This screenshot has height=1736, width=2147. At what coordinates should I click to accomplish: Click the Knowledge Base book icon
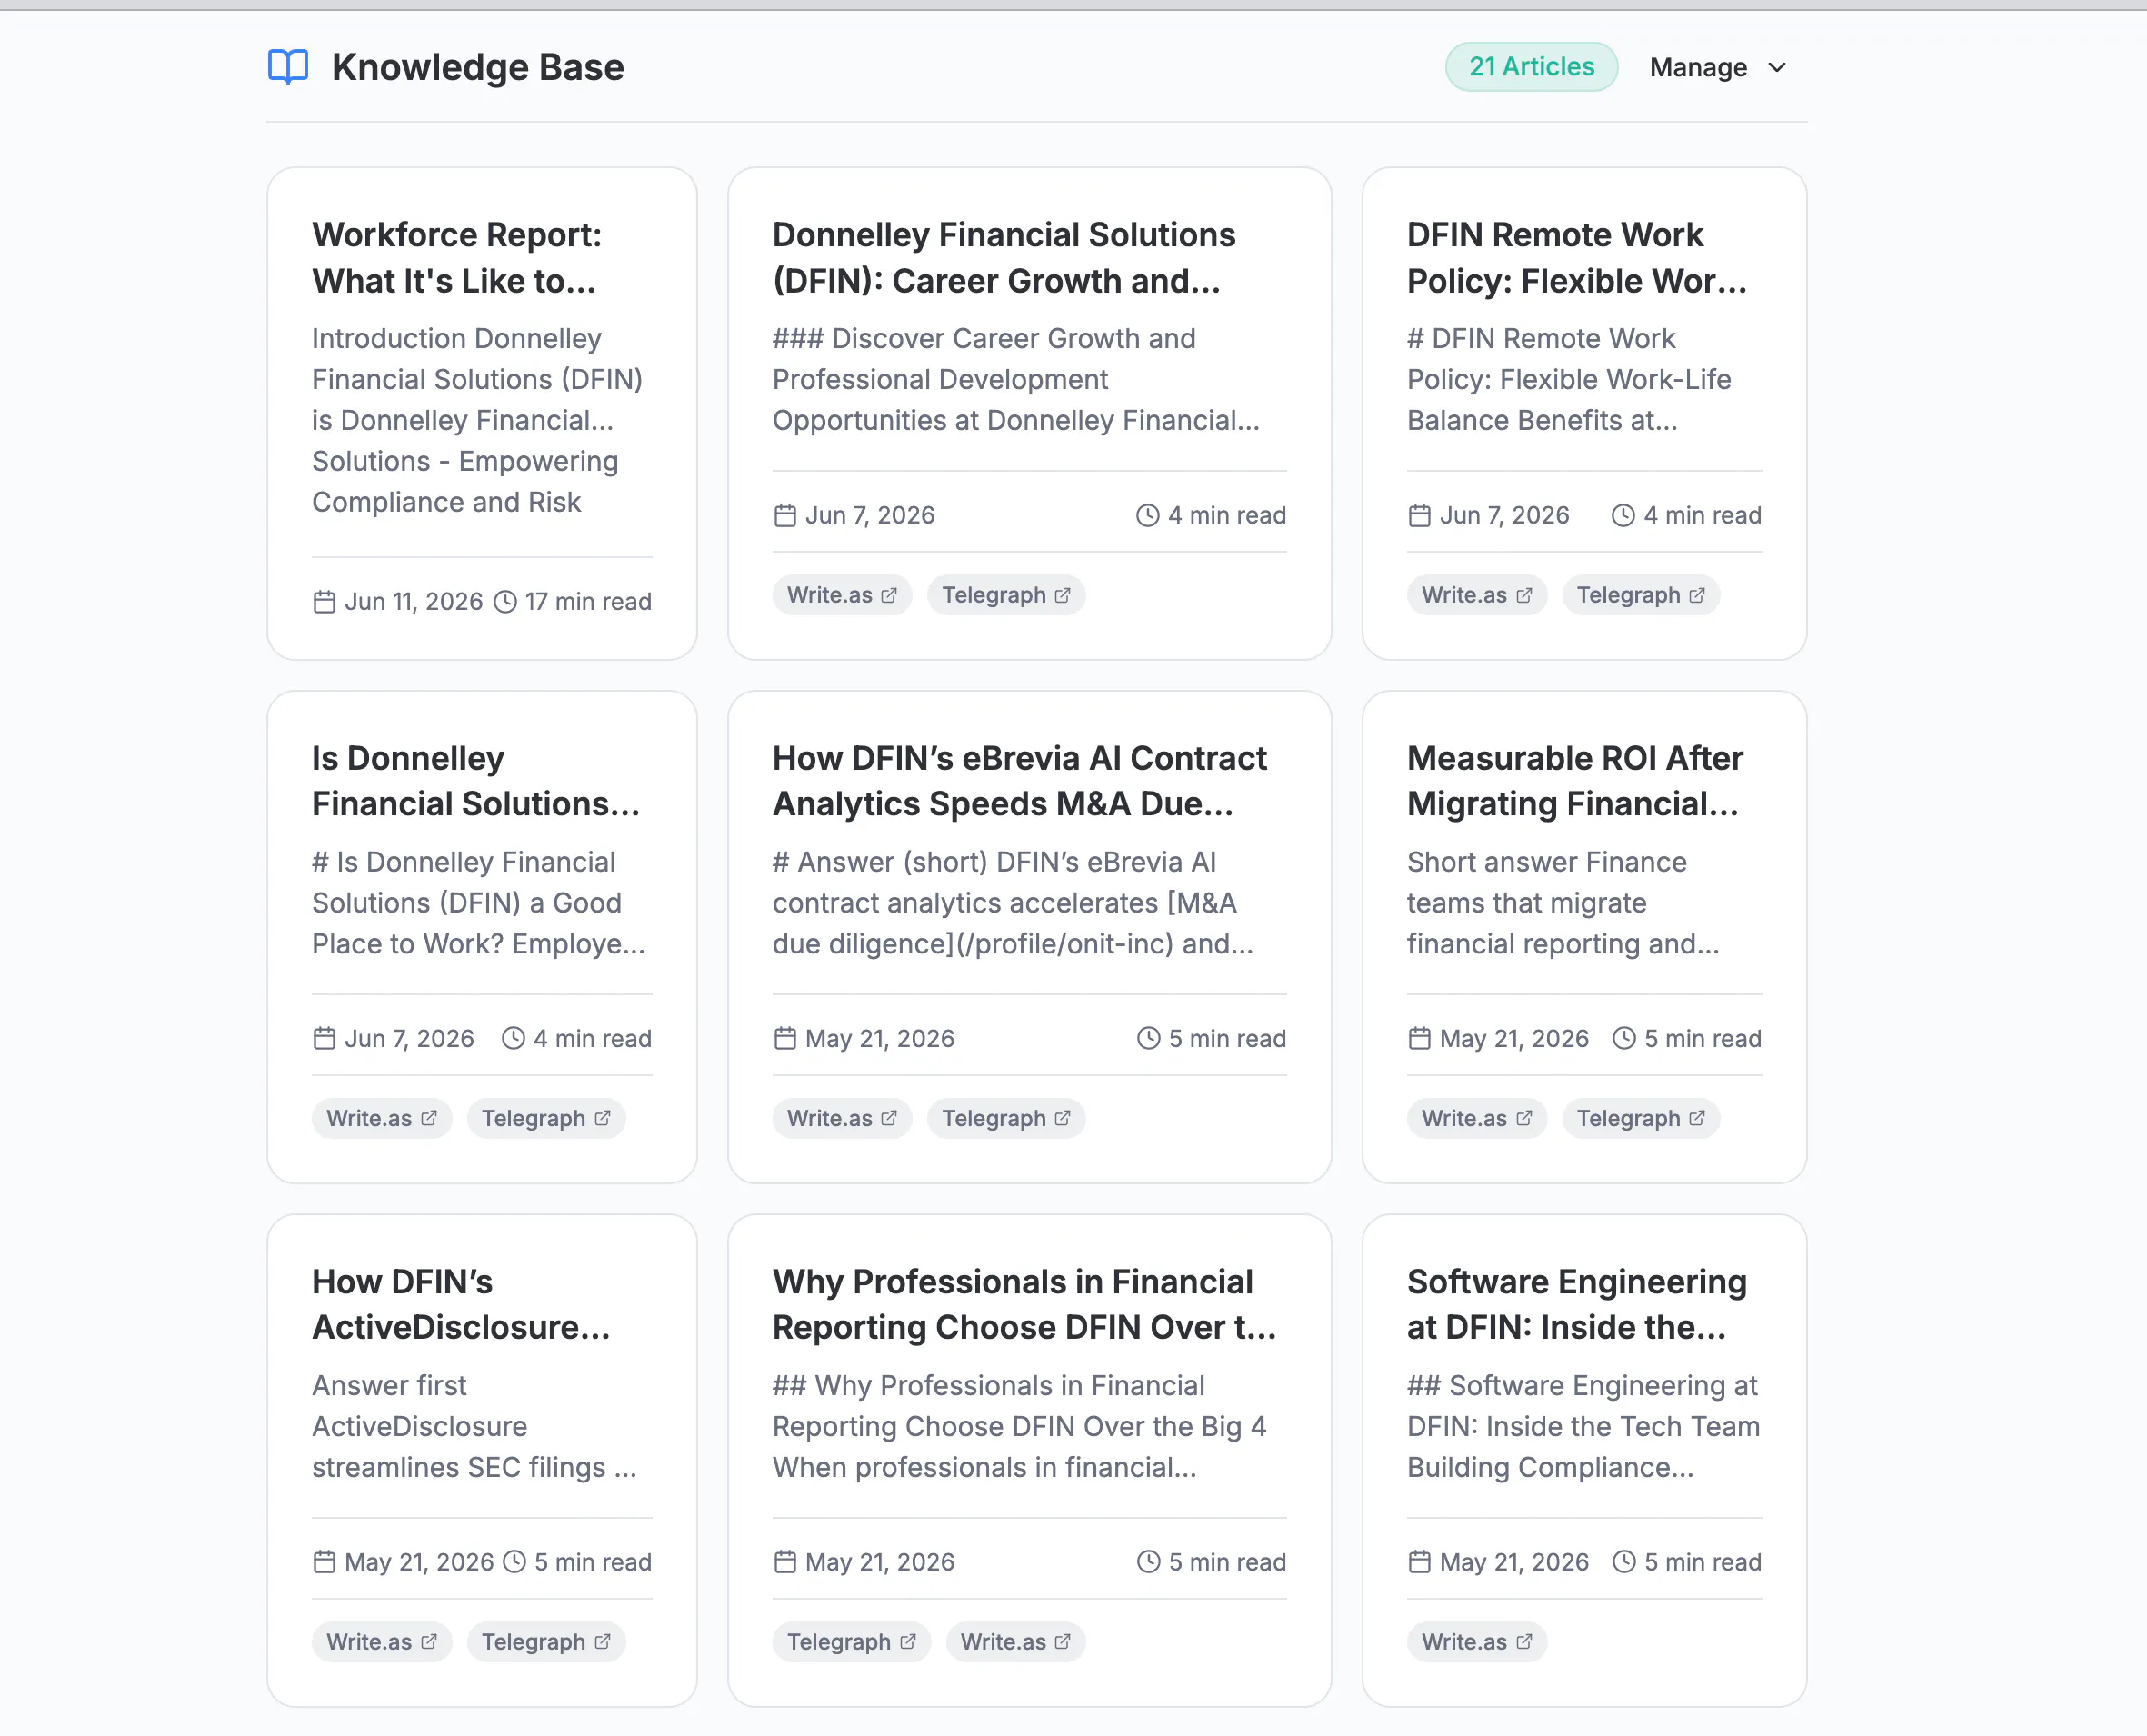coord(288,67)
